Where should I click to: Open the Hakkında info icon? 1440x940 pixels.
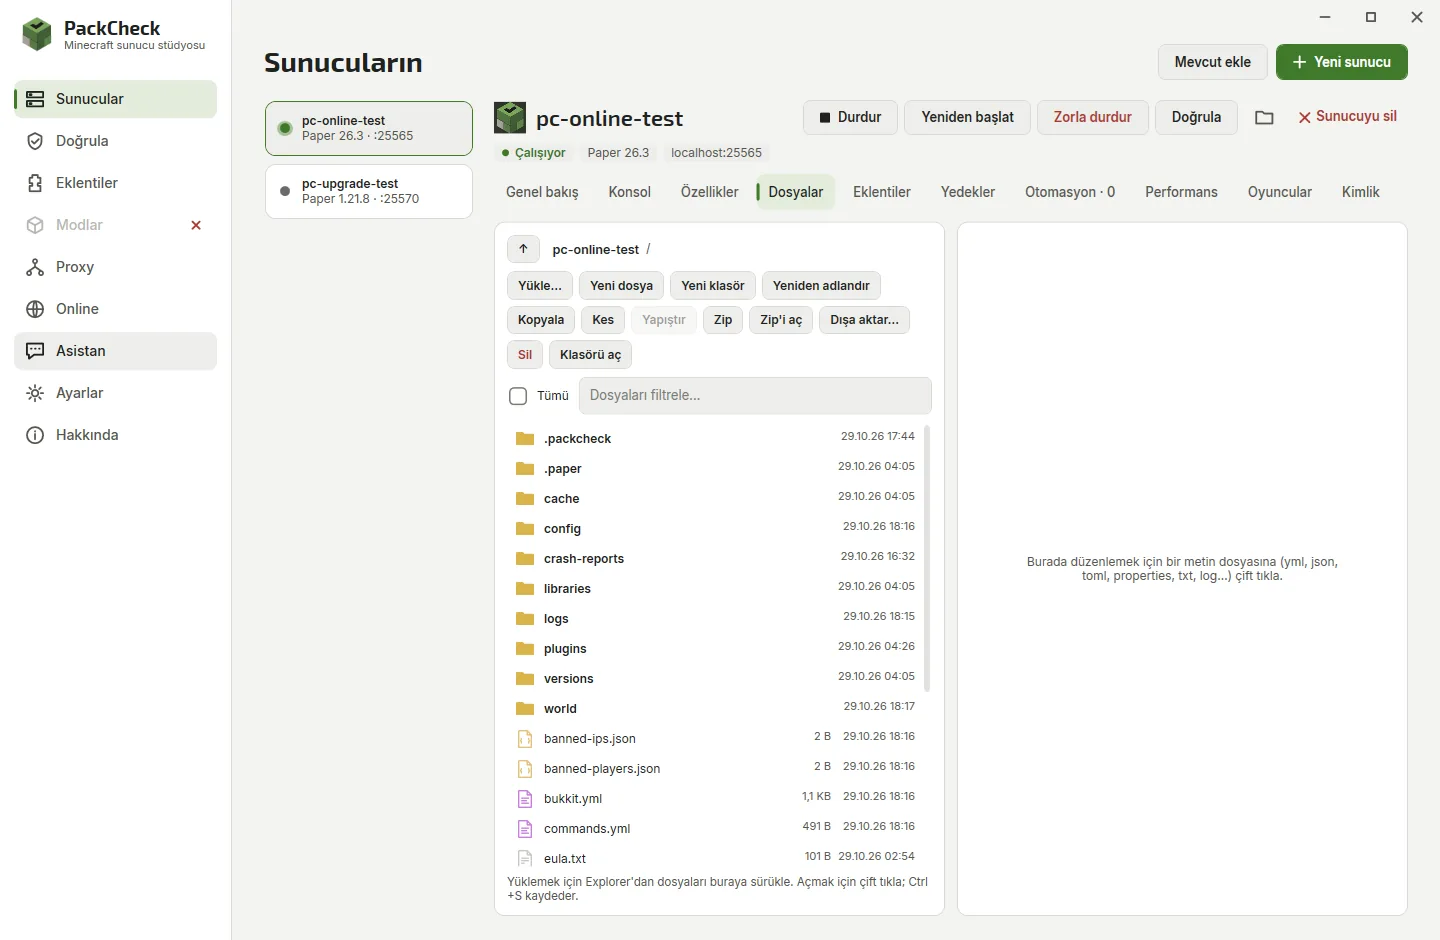click(x=35, y=435)
